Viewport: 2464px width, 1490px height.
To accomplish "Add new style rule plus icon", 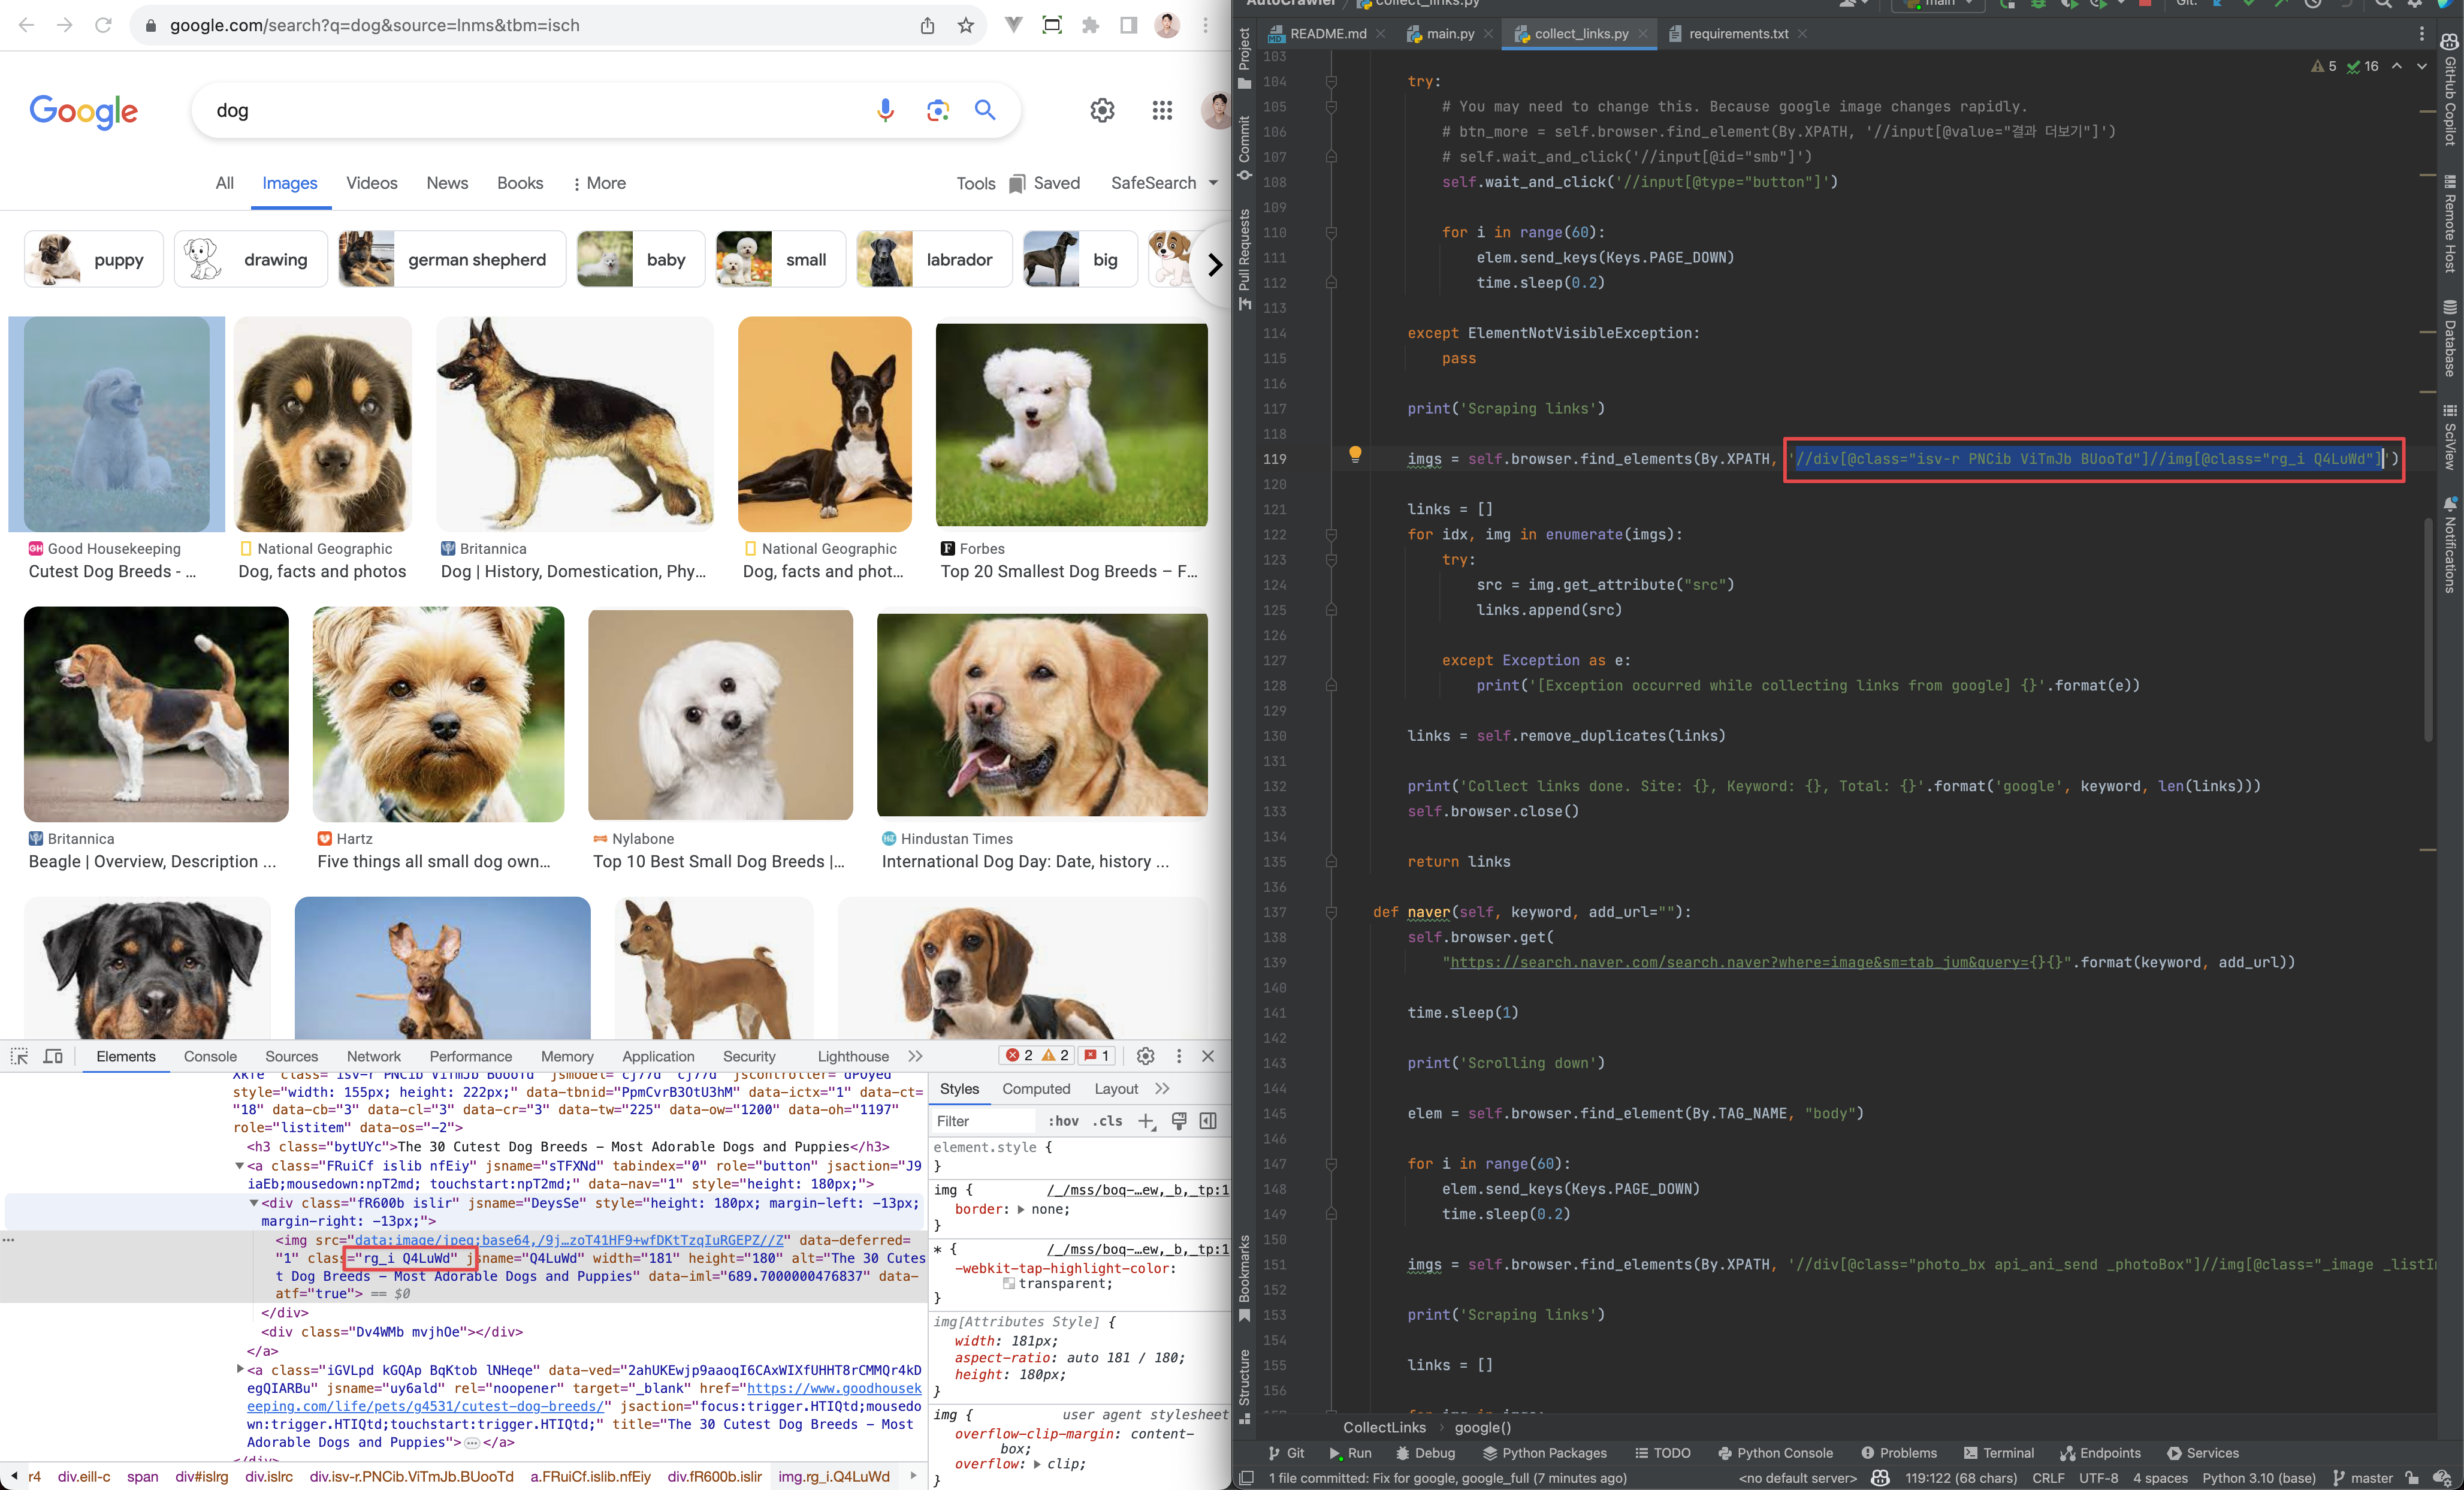I will pyautogui.click(x=1147, y=1121).
